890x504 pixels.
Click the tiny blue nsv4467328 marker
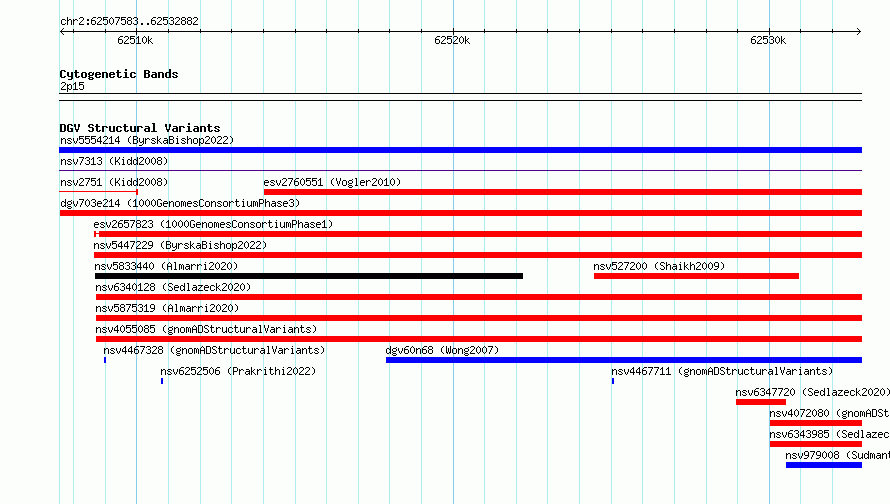tap(105, 360)
